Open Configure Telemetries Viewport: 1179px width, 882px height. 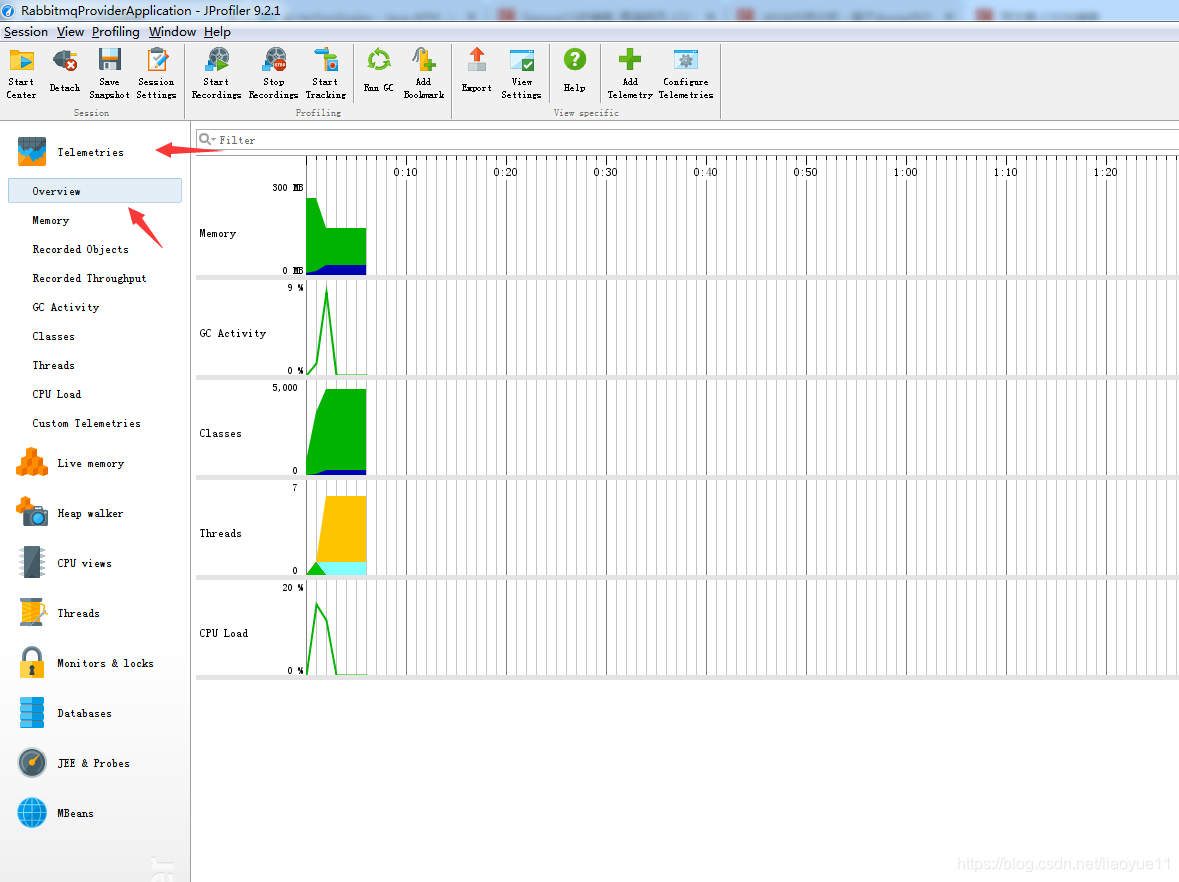tap(686, 73)
